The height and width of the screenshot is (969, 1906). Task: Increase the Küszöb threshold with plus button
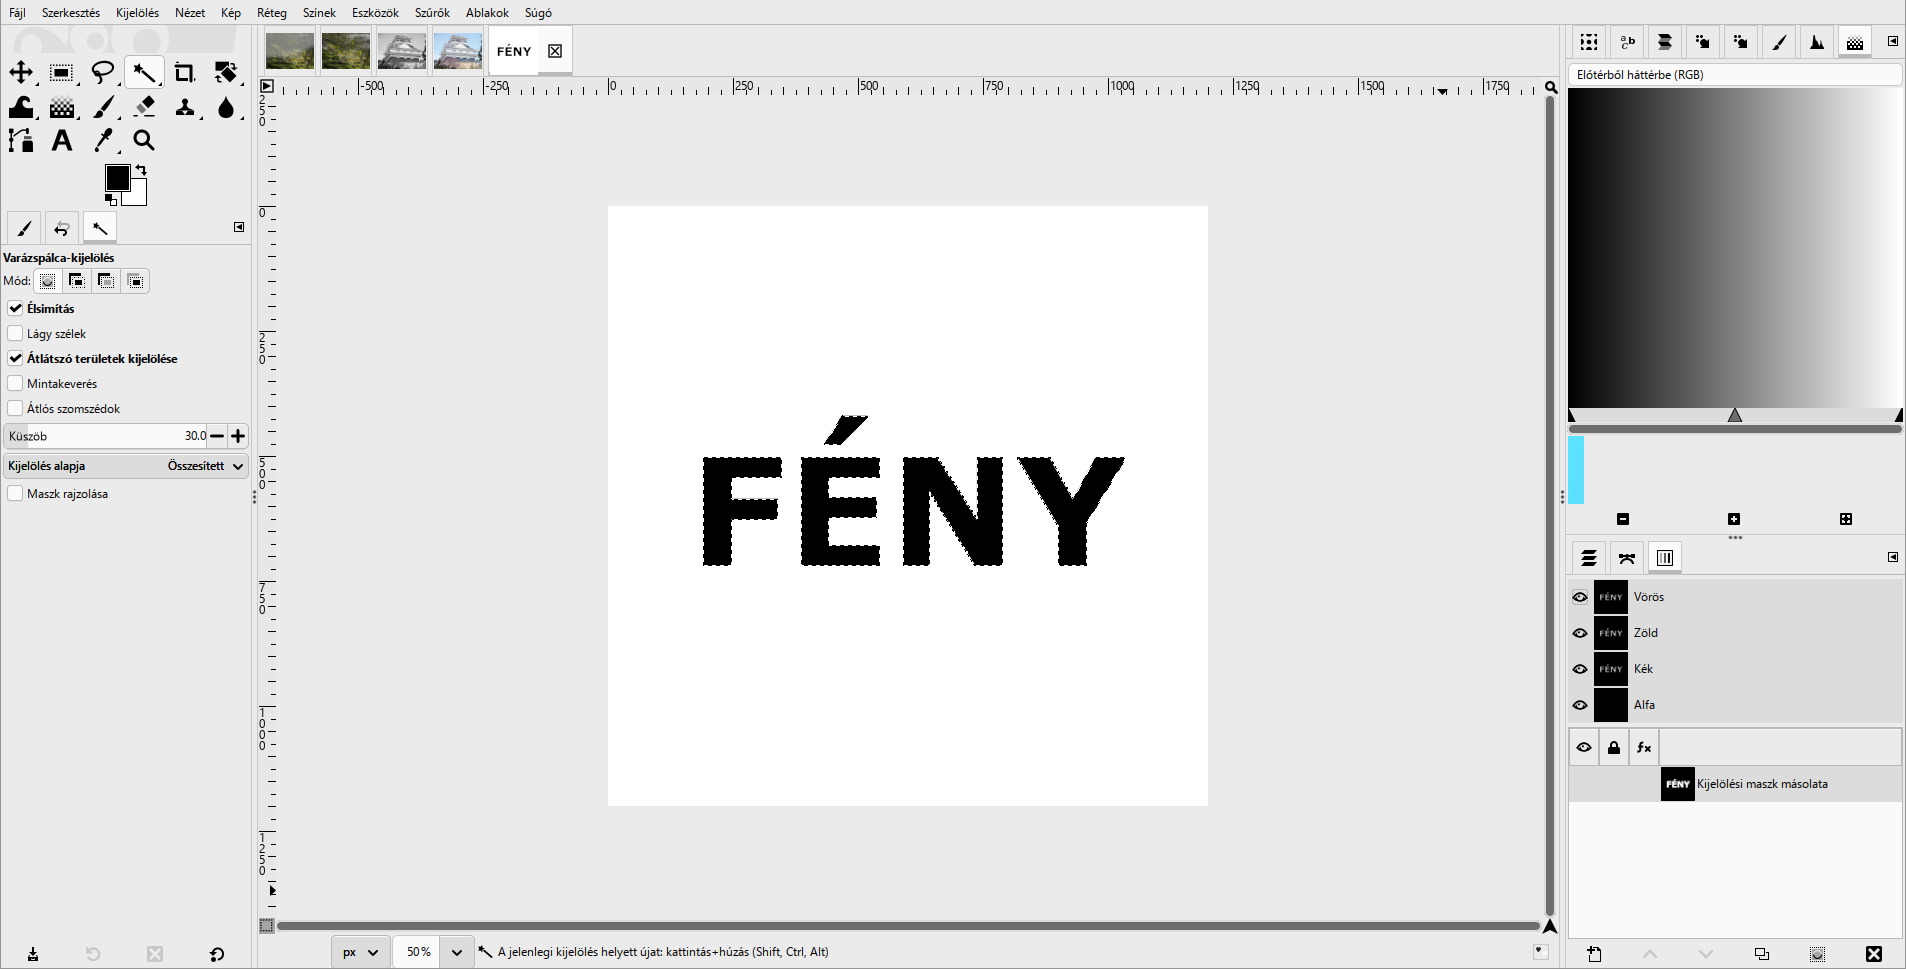pyautogui.click(x=238, y=436)
